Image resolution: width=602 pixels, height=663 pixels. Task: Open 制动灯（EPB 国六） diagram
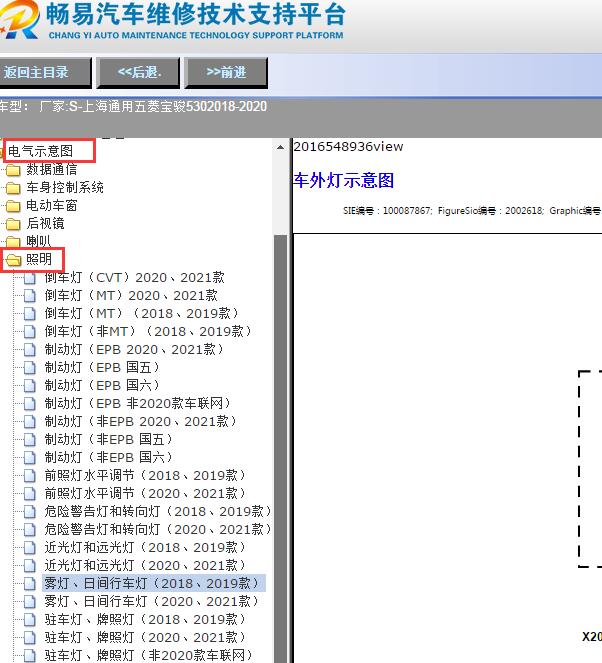click(102, 385)
